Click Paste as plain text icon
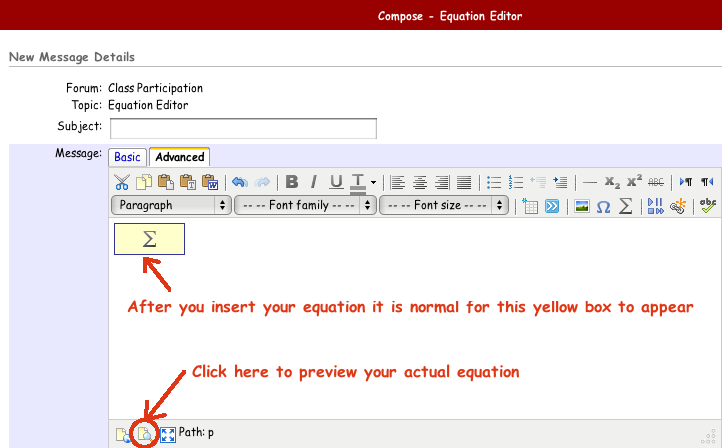 click(x=188, y=182)
